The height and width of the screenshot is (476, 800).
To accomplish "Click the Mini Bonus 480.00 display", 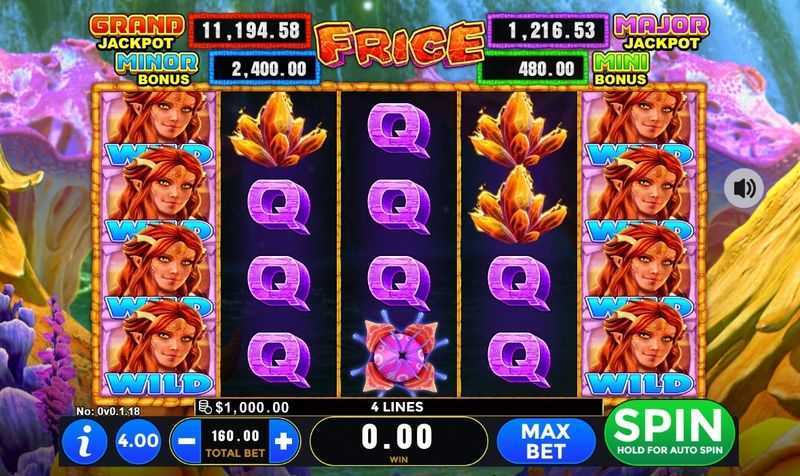I will 533,69.
